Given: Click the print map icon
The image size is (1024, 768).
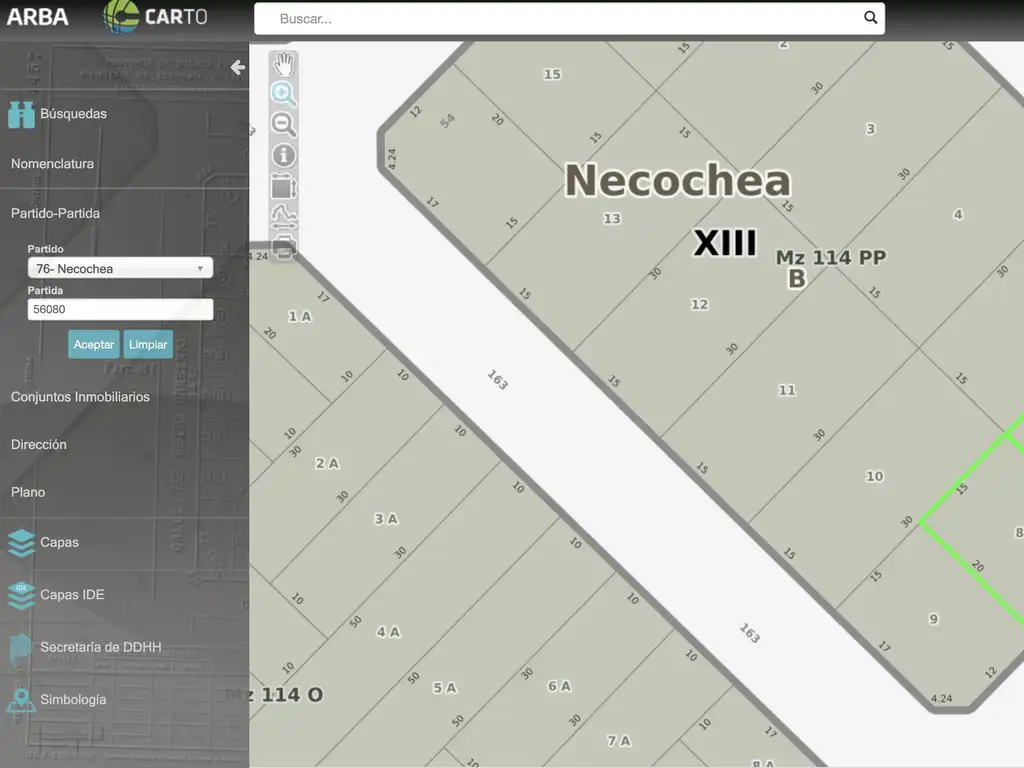Looking at the screenshot, I should click(x=284, y=249).
